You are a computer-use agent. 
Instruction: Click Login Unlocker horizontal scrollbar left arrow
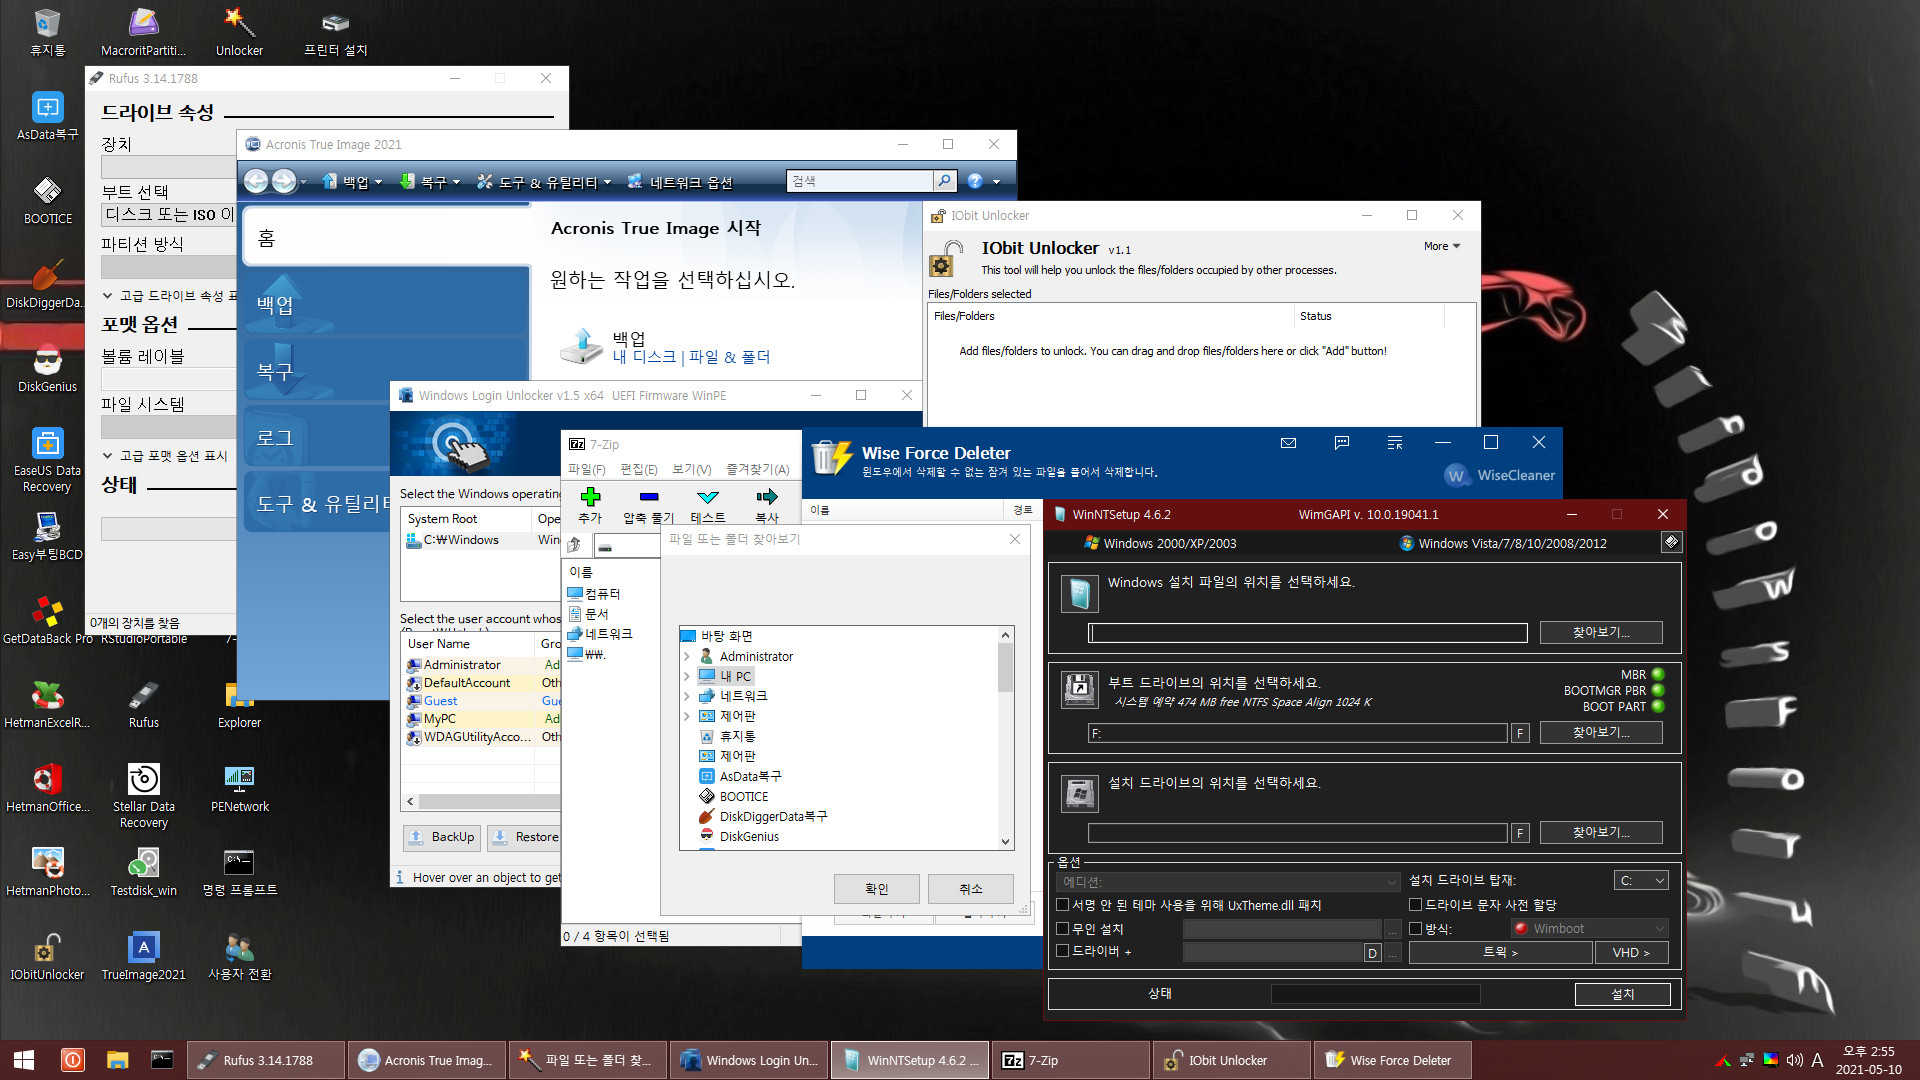click(x=410, y=802)
